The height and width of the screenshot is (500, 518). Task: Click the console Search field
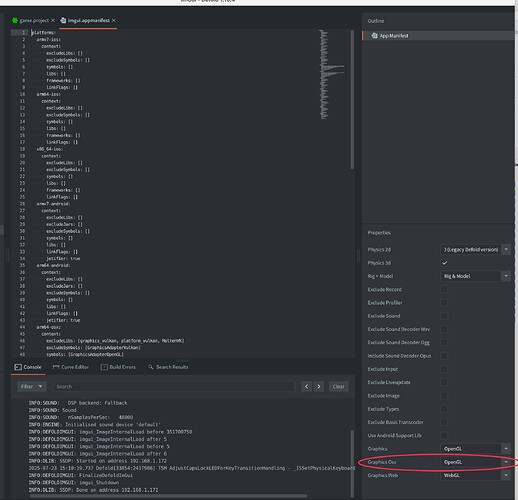point(174,386)
